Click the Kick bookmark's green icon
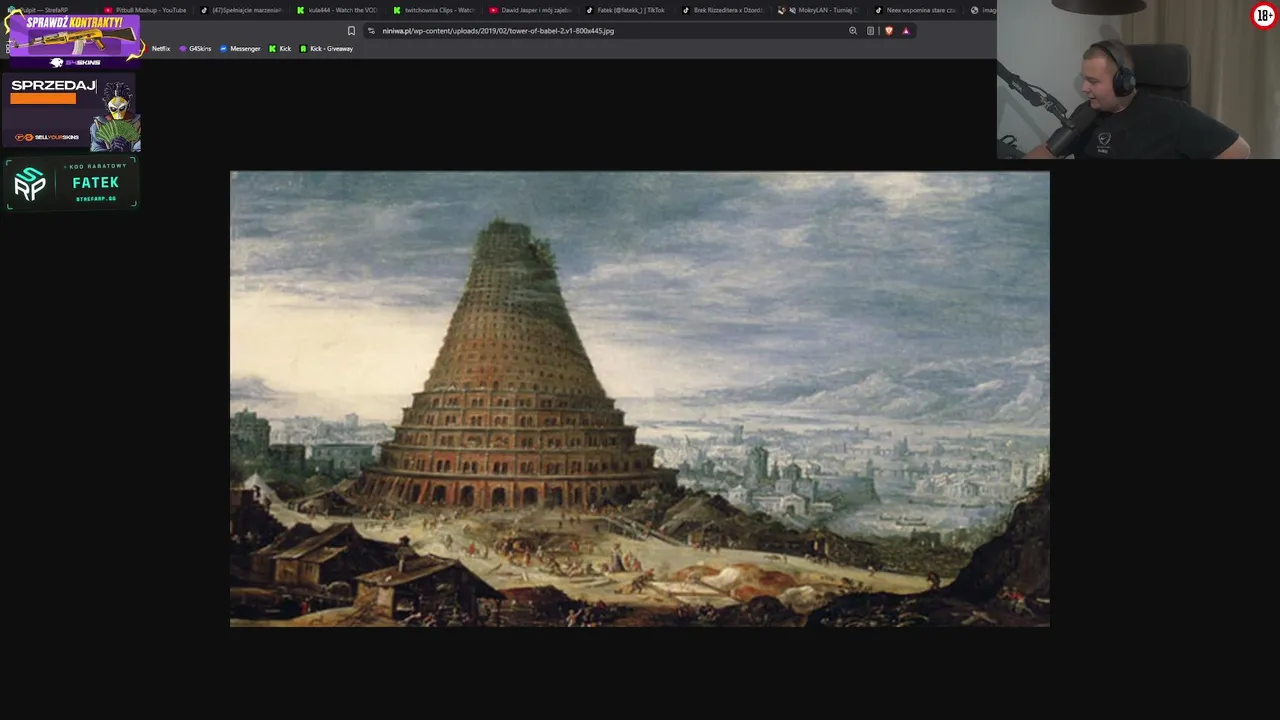This screenshot has height=720, width=1280. 273,49
